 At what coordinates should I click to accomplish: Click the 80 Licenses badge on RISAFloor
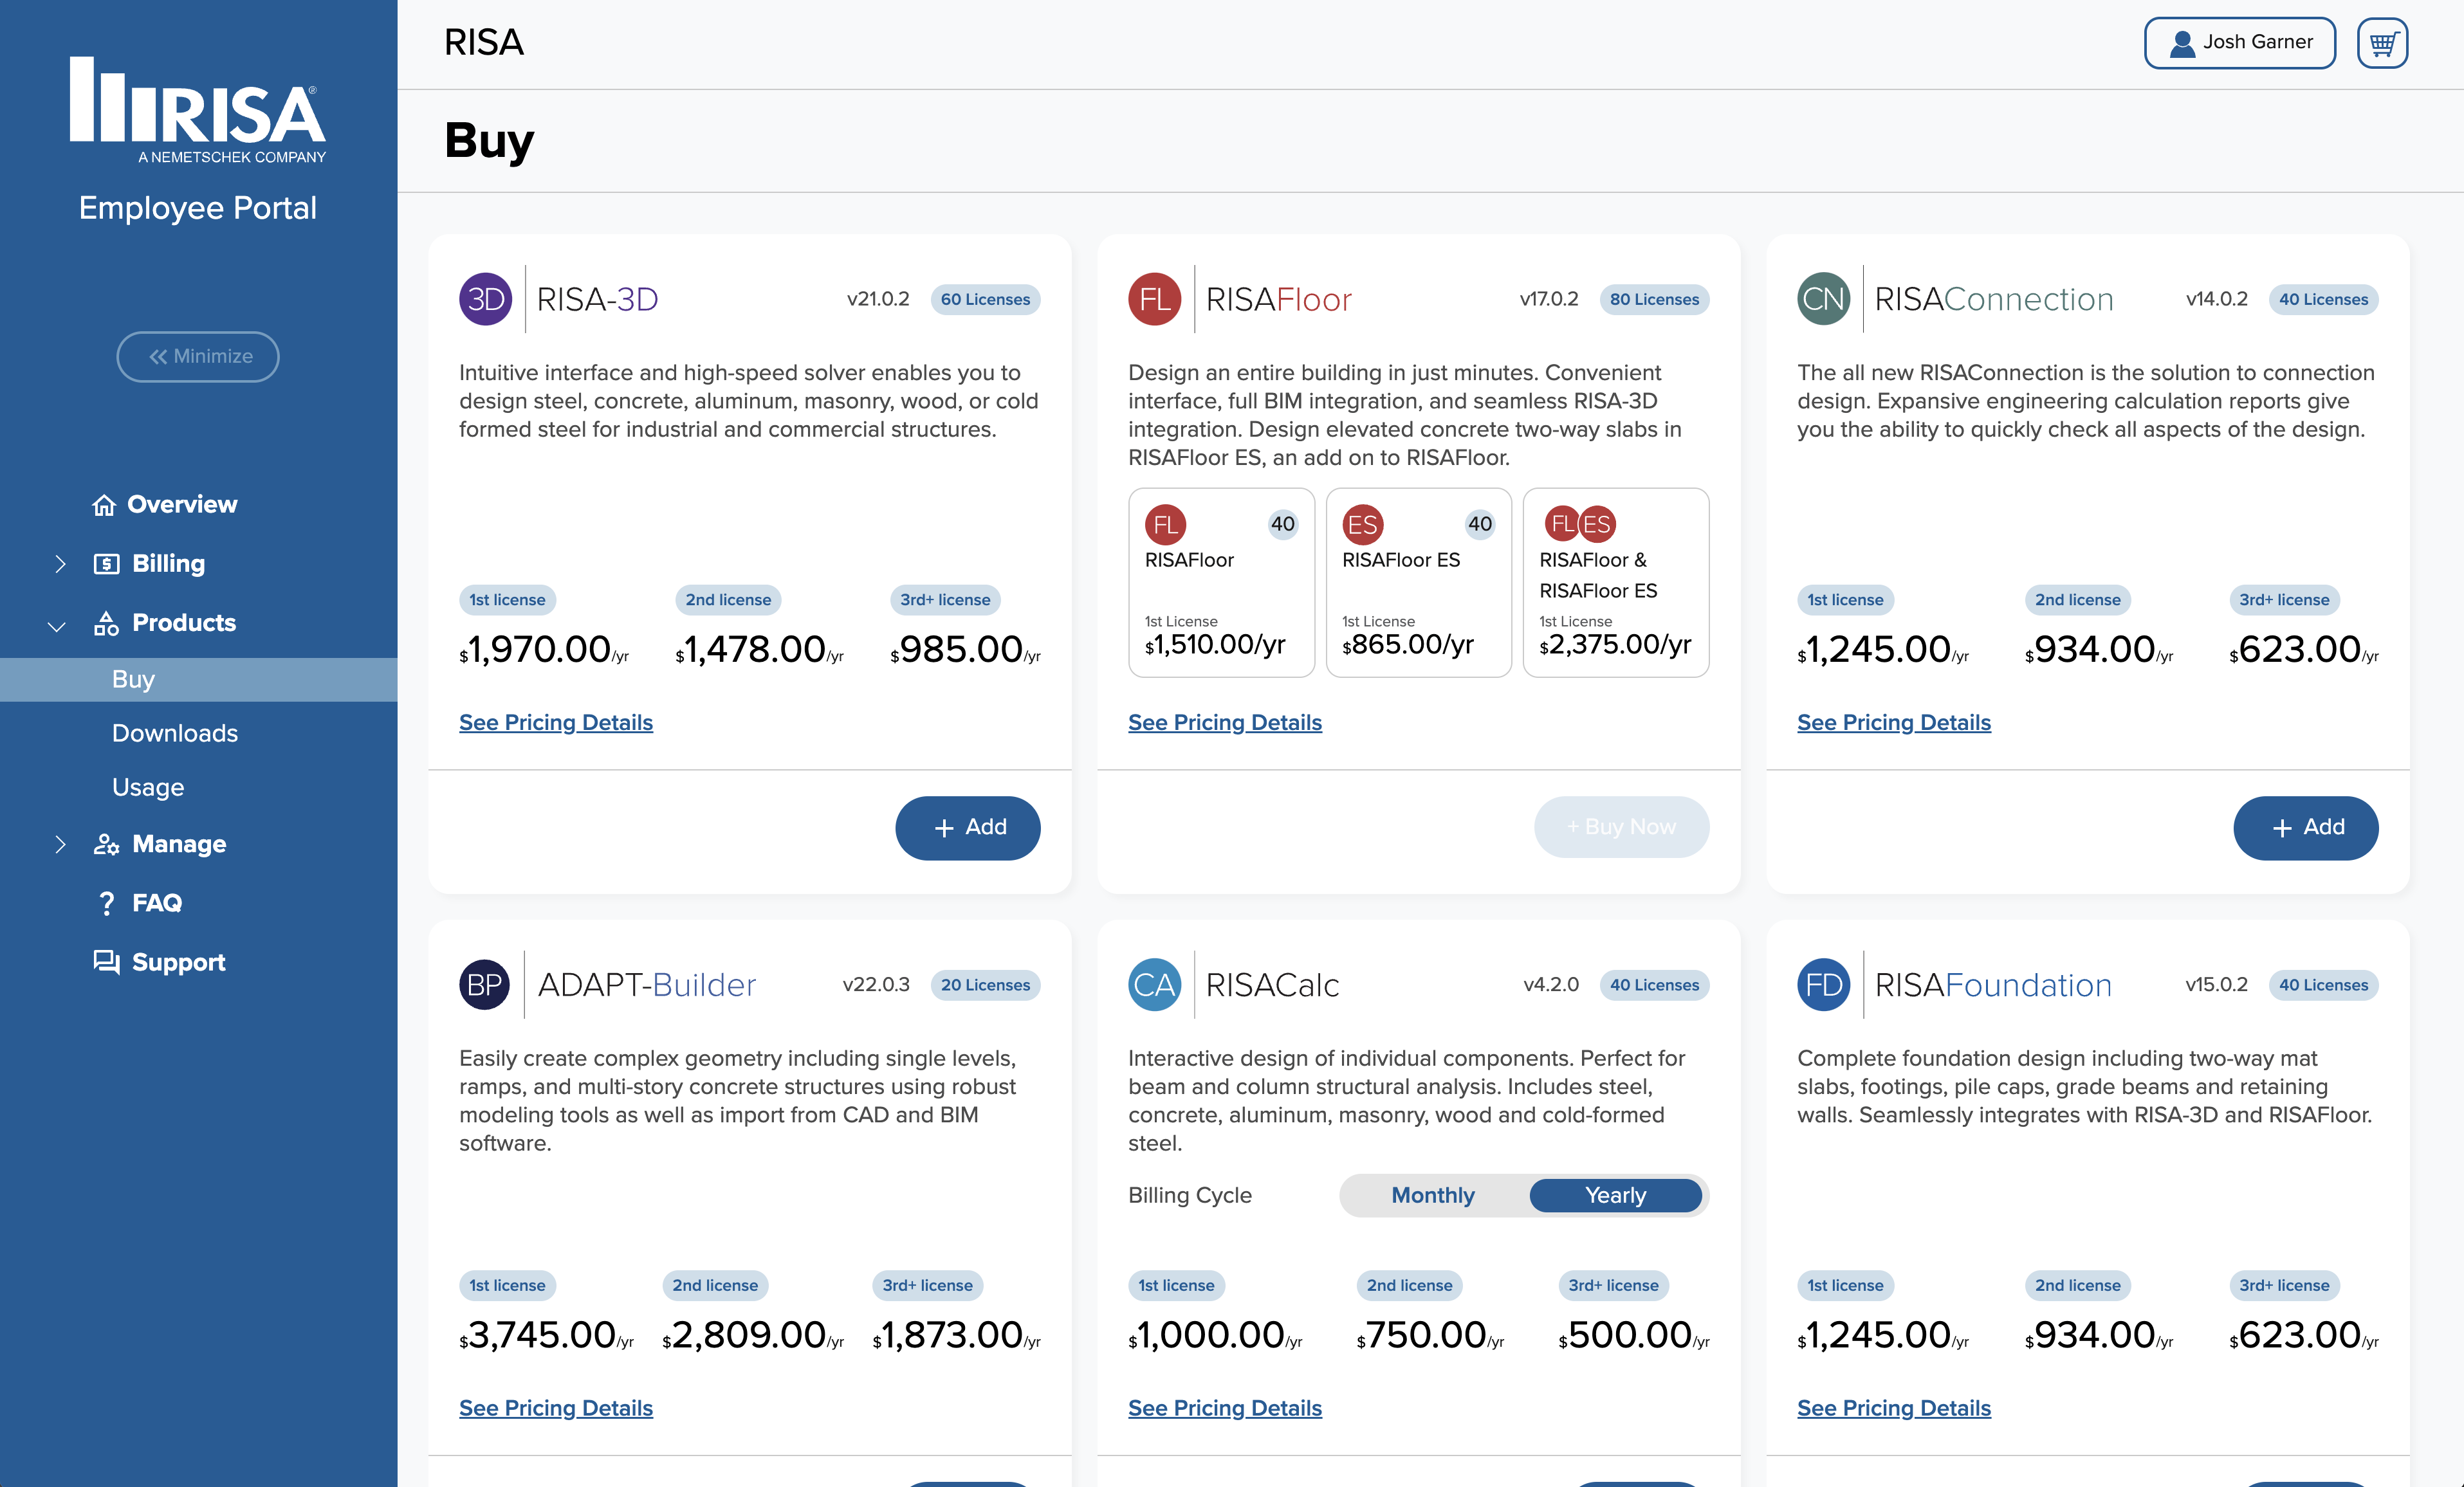1654,299
